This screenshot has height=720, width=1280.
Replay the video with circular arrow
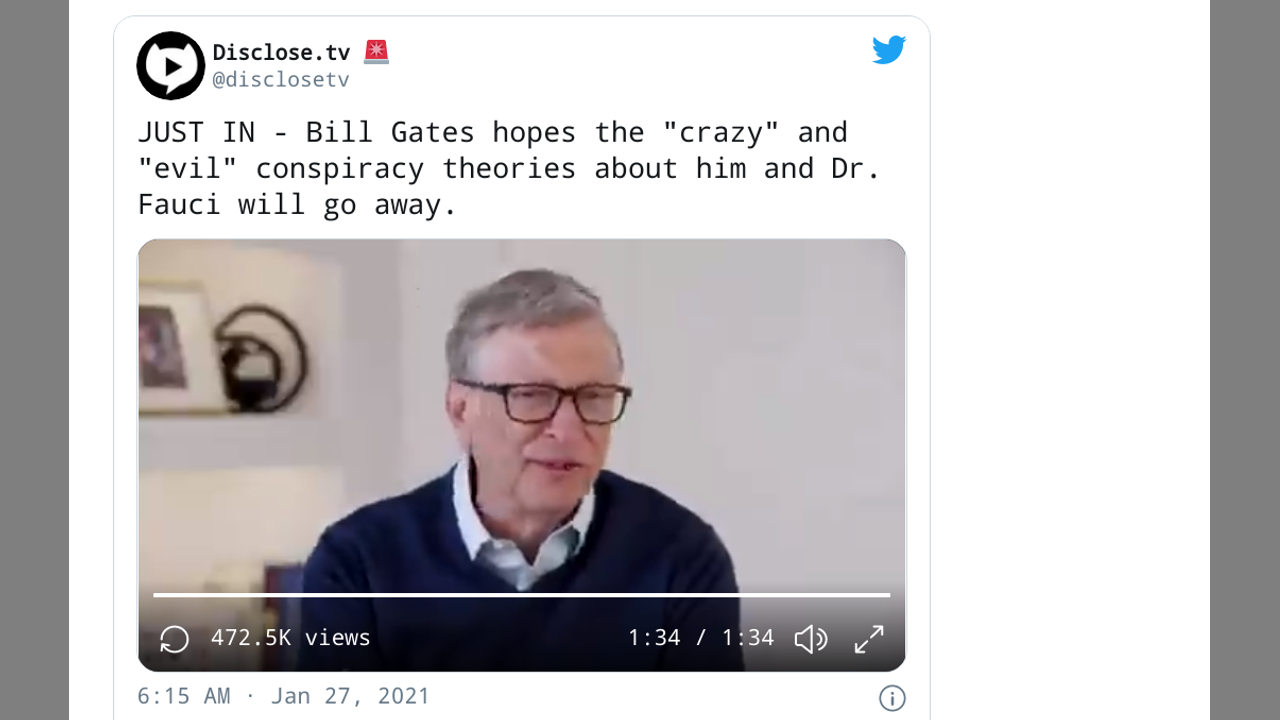(174, 639)
